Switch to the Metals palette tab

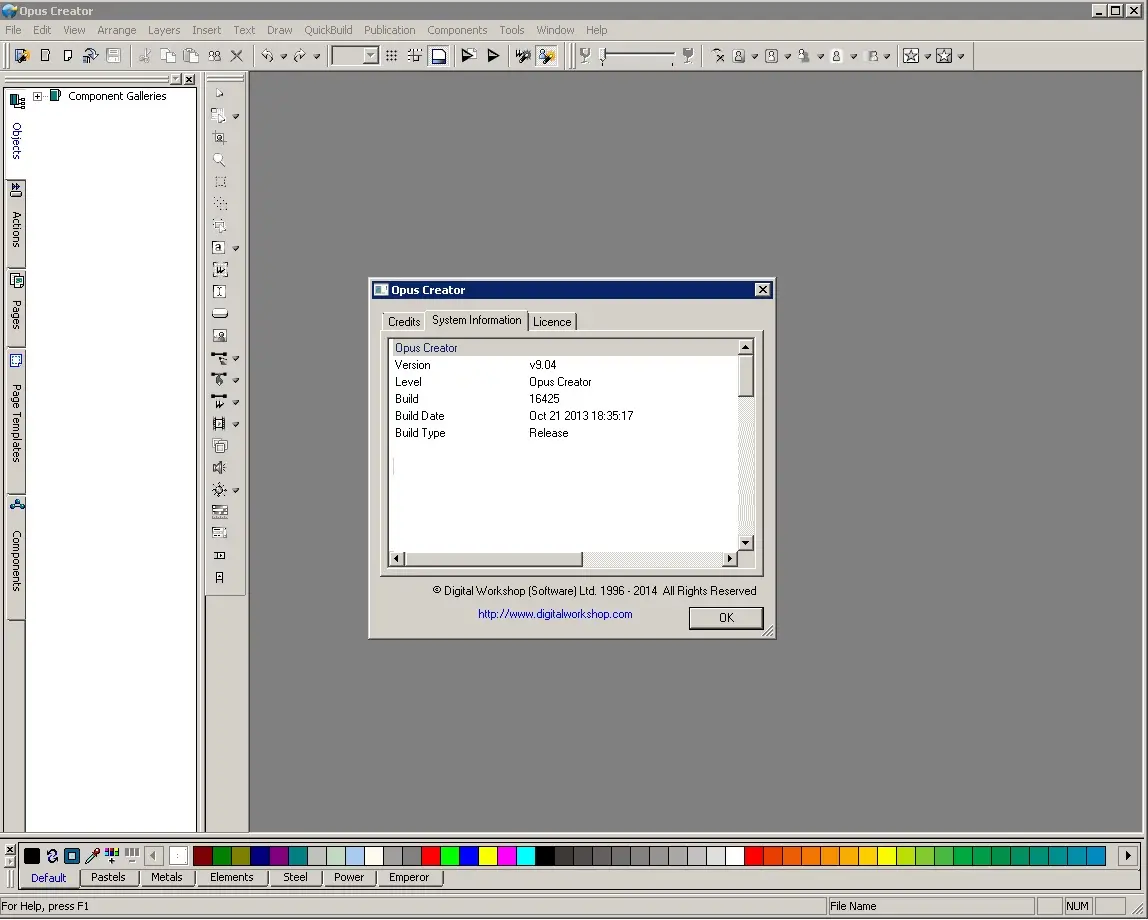pos(167,877)
